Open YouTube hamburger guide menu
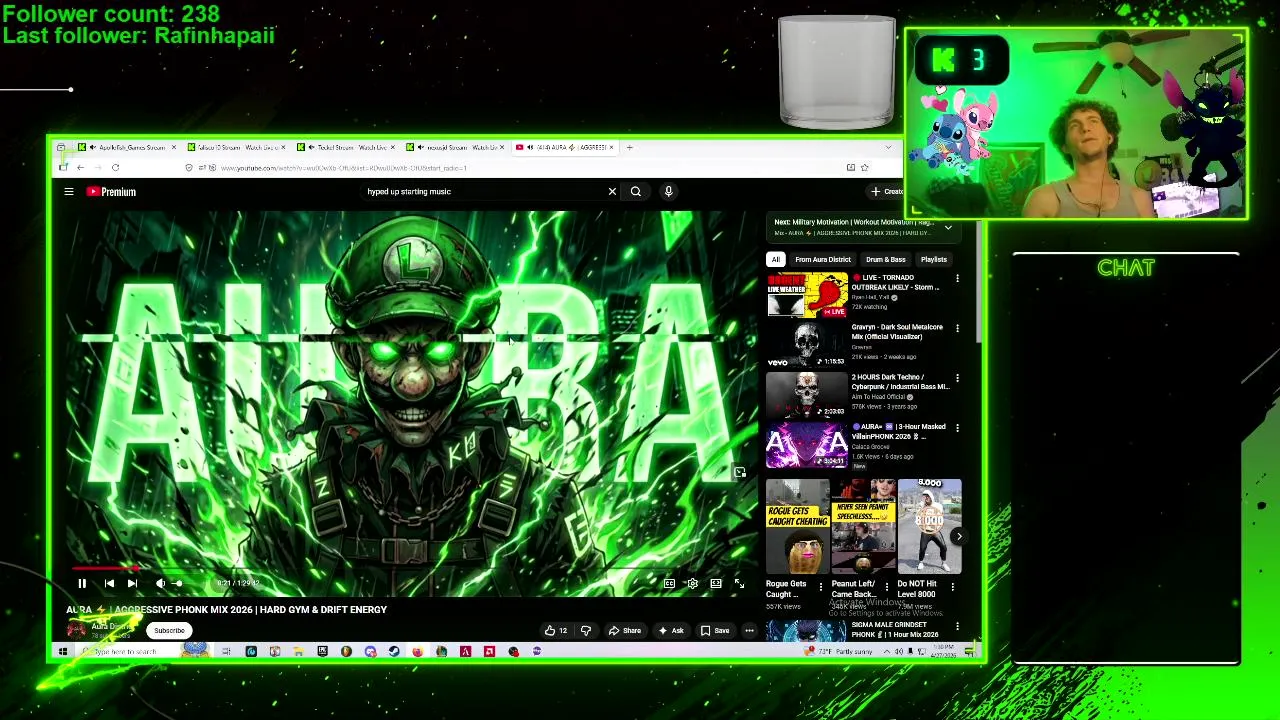 click(69, 192)
